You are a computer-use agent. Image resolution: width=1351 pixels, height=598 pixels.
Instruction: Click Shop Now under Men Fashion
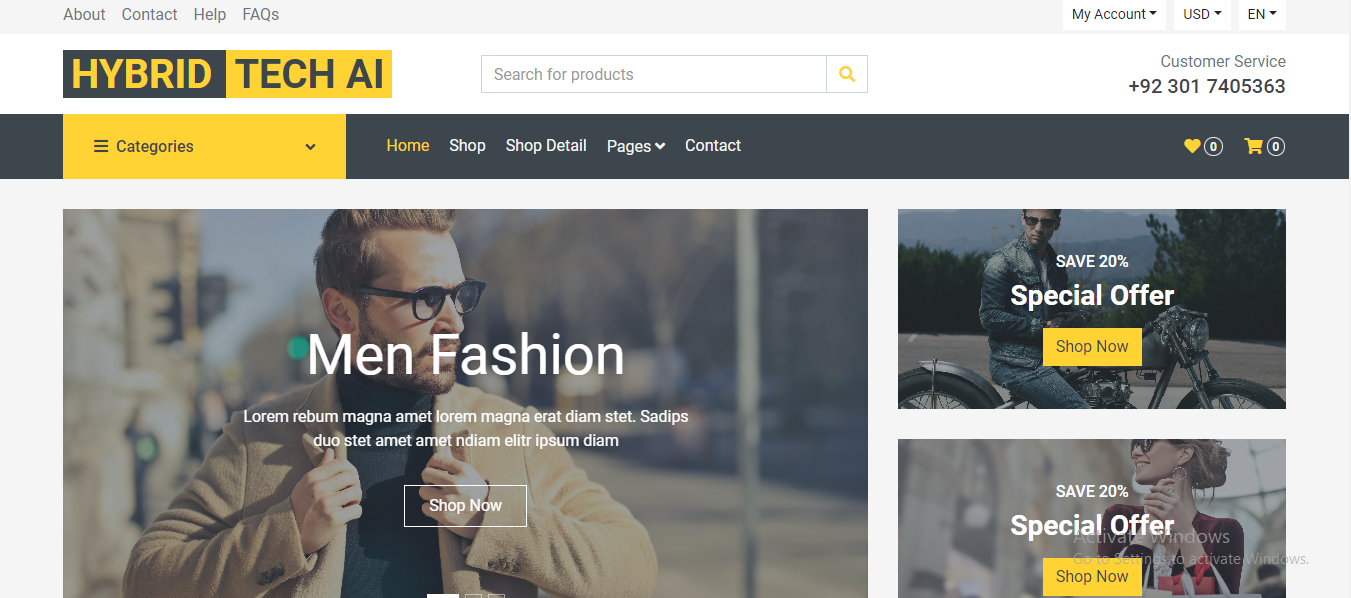pos(465,505)
